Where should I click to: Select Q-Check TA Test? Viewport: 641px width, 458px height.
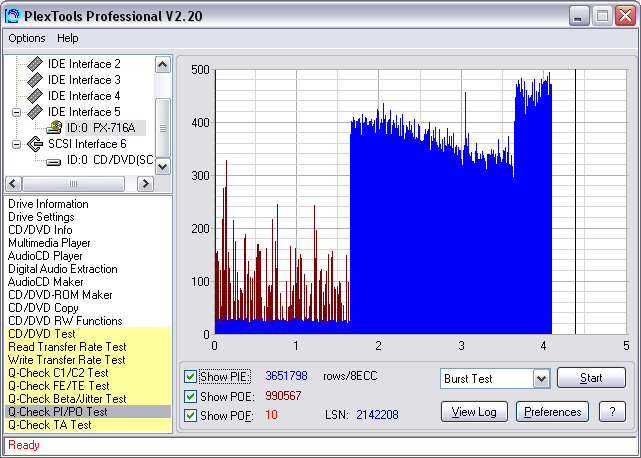(88, 425)
